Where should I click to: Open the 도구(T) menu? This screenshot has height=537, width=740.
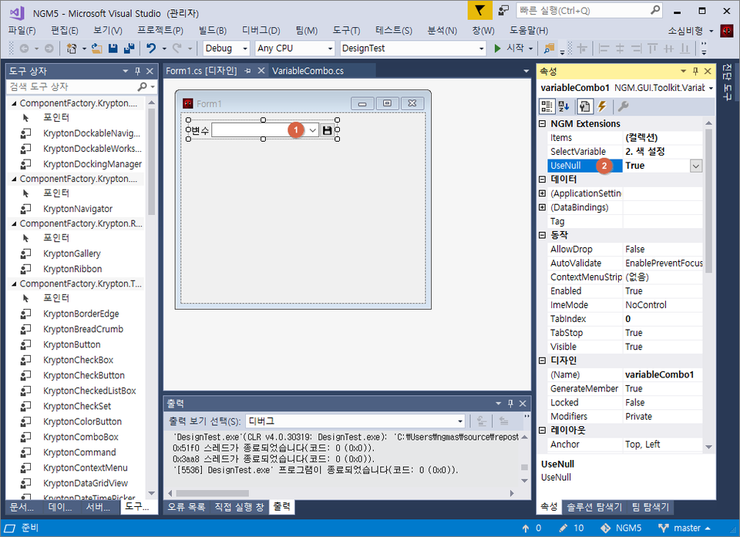(x=346, y=31)
